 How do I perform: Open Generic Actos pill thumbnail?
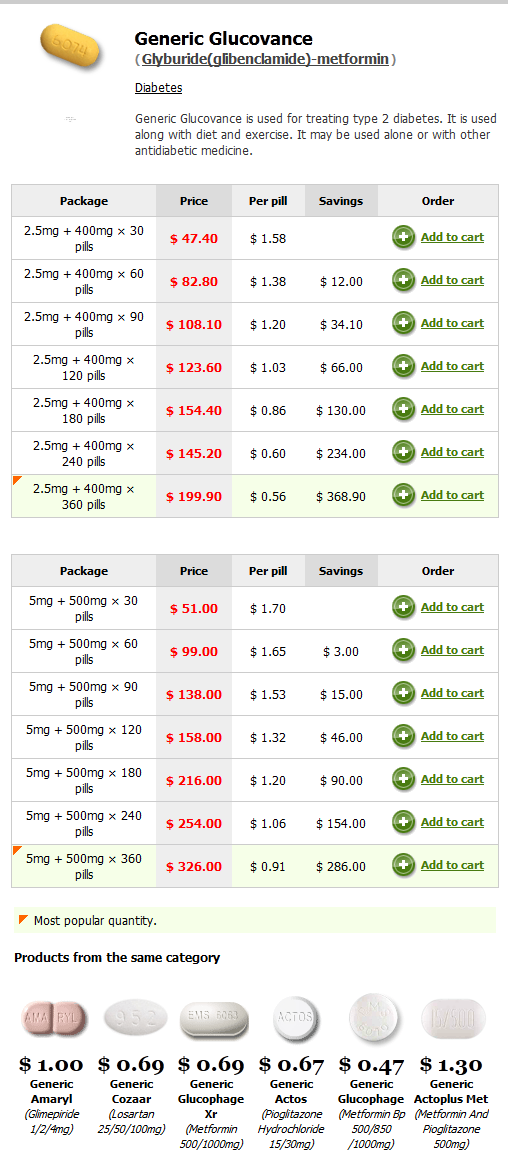point(295,1018)
